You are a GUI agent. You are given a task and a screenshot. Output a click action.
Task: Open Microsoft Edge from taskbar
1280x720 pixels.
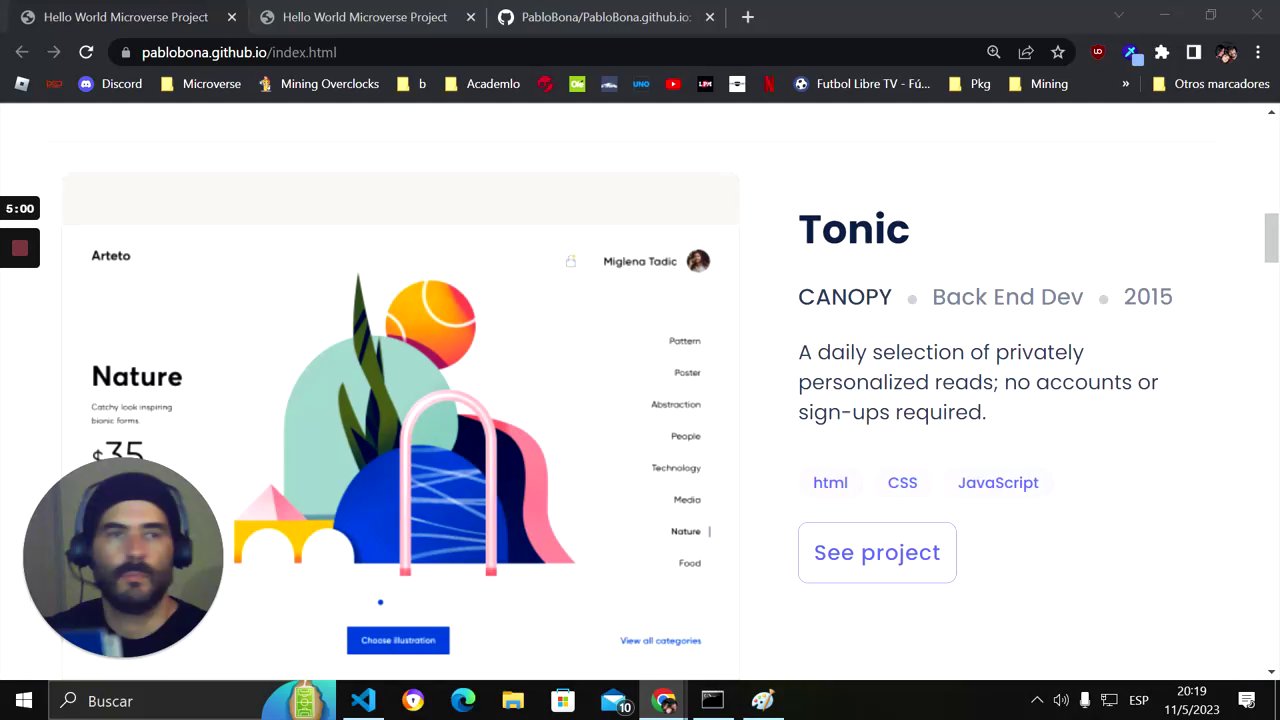(x=463, y=700)
